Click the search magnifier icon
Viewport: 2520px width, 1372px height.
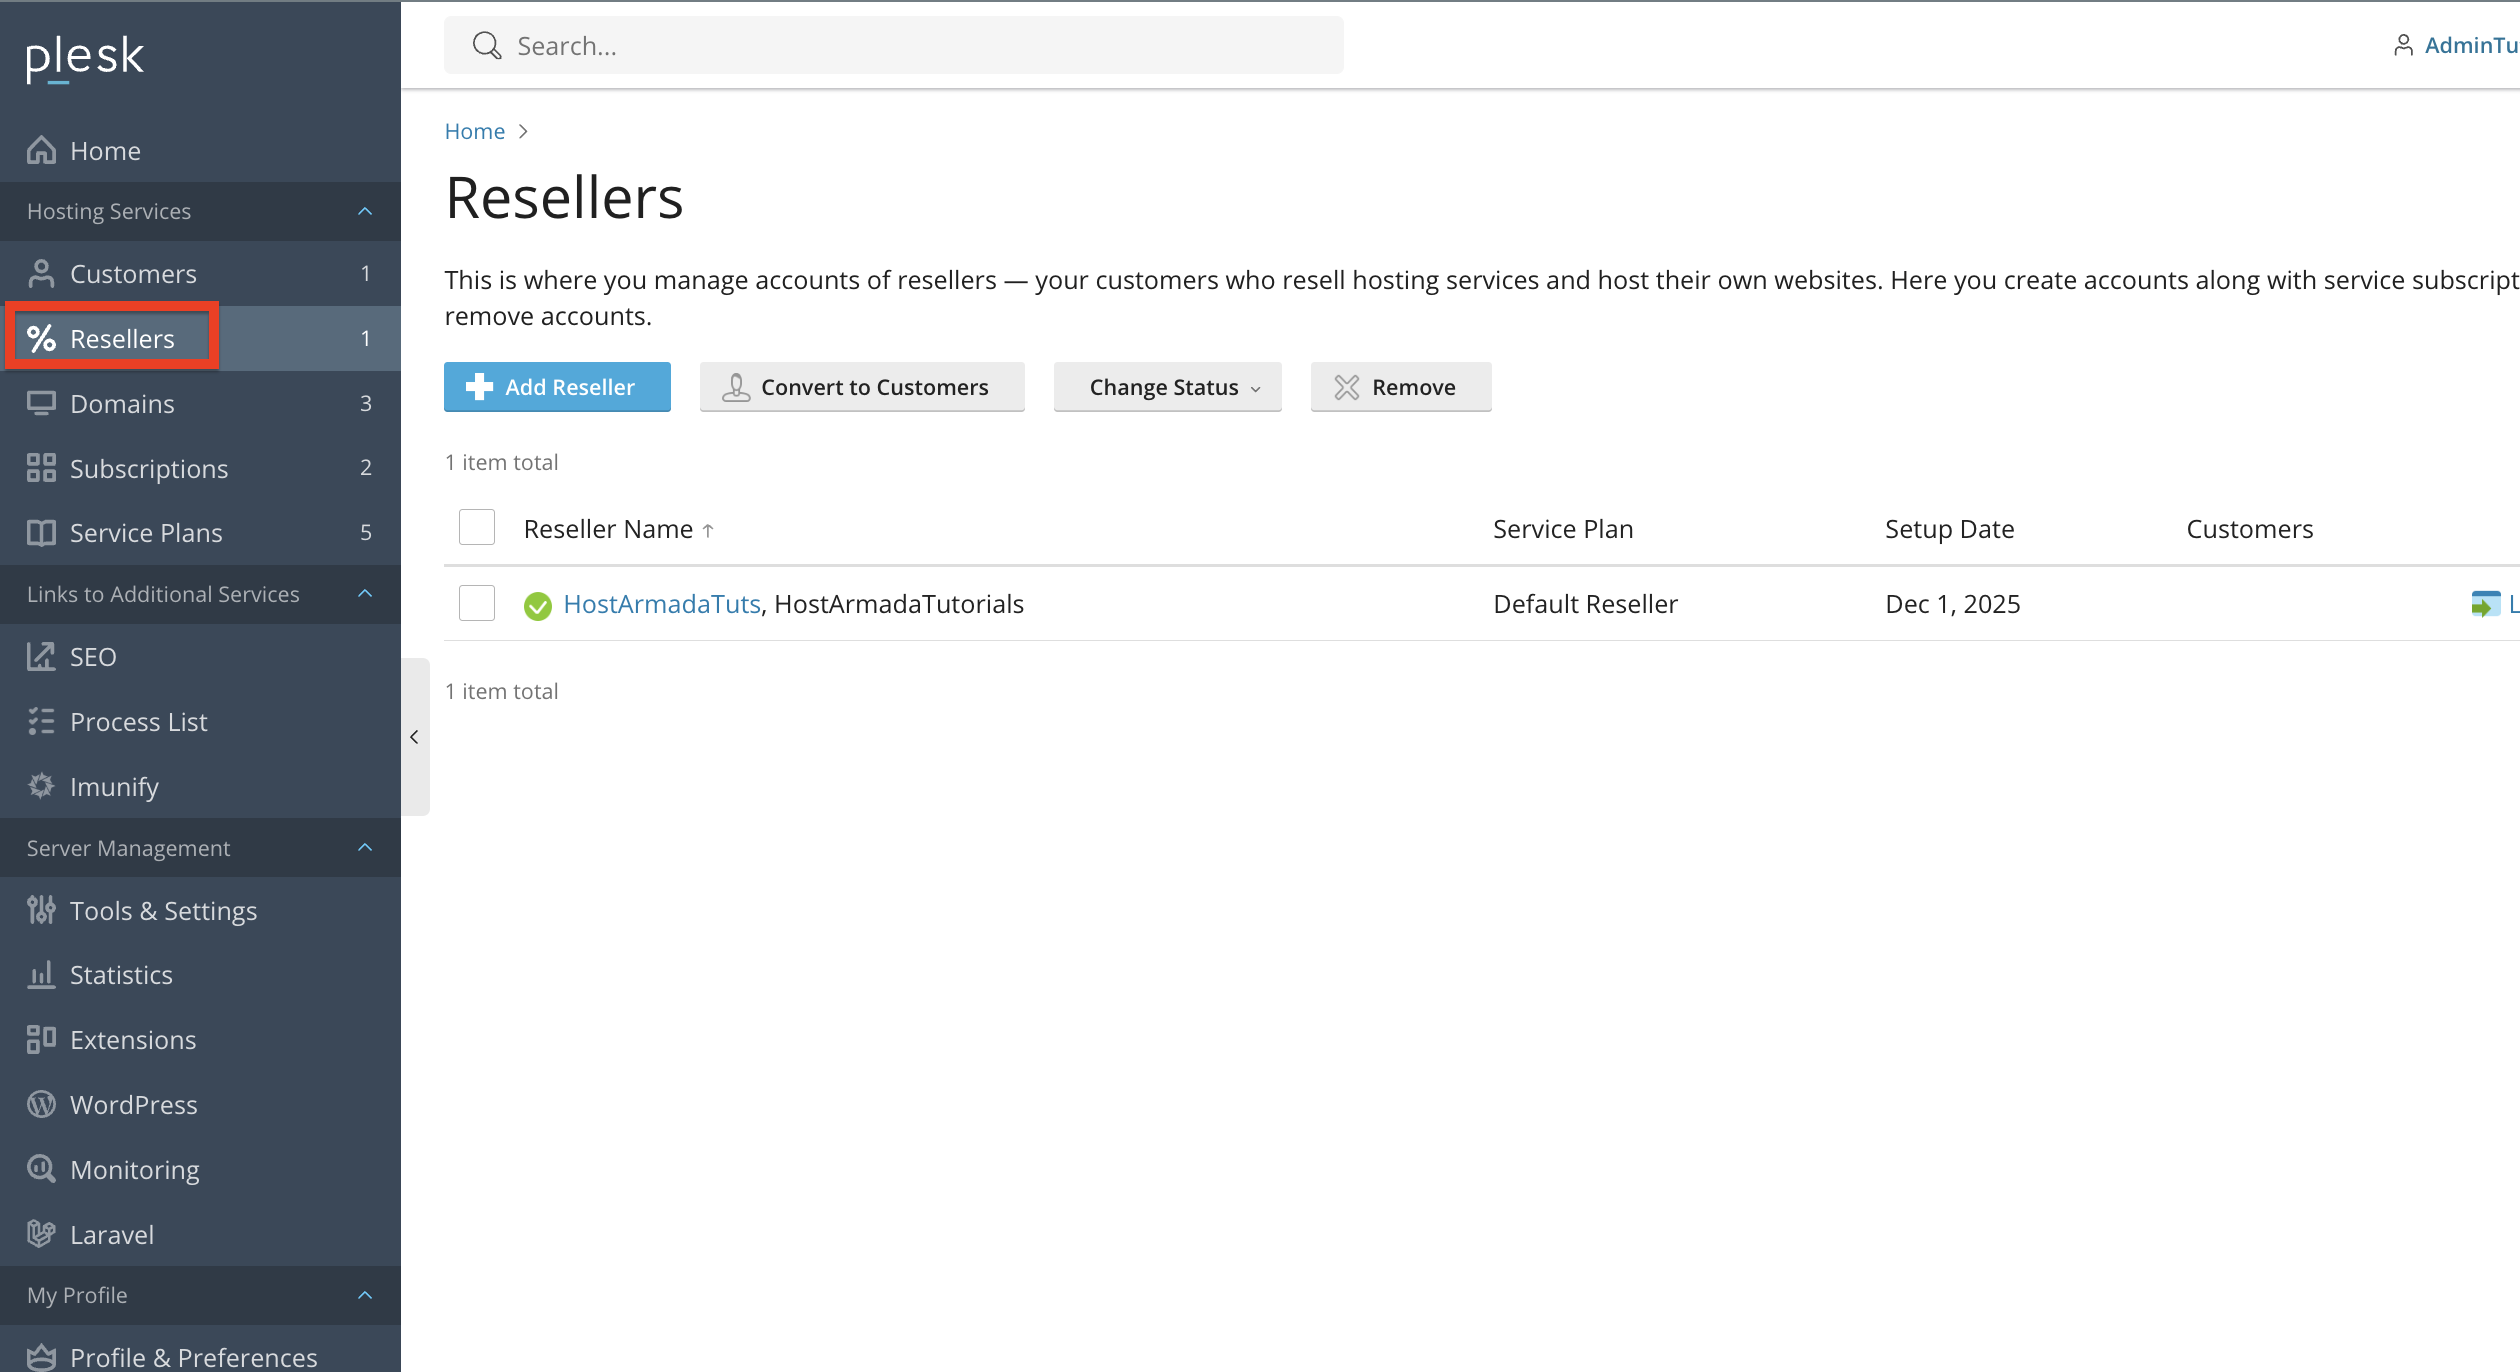[487, 45]
